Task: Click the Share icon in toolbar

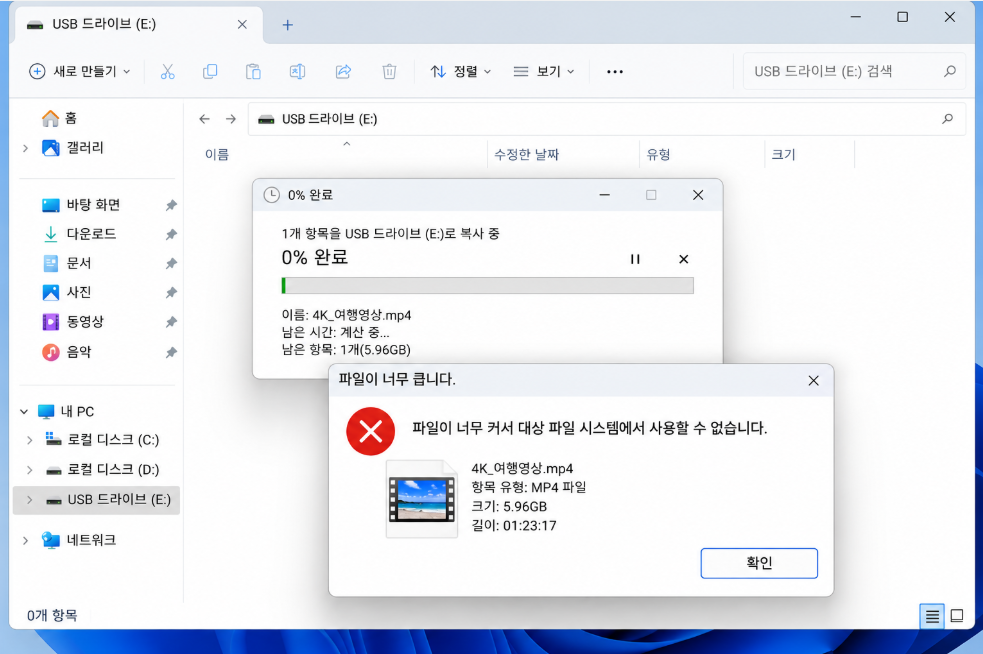Action: [x=344, y=71]
